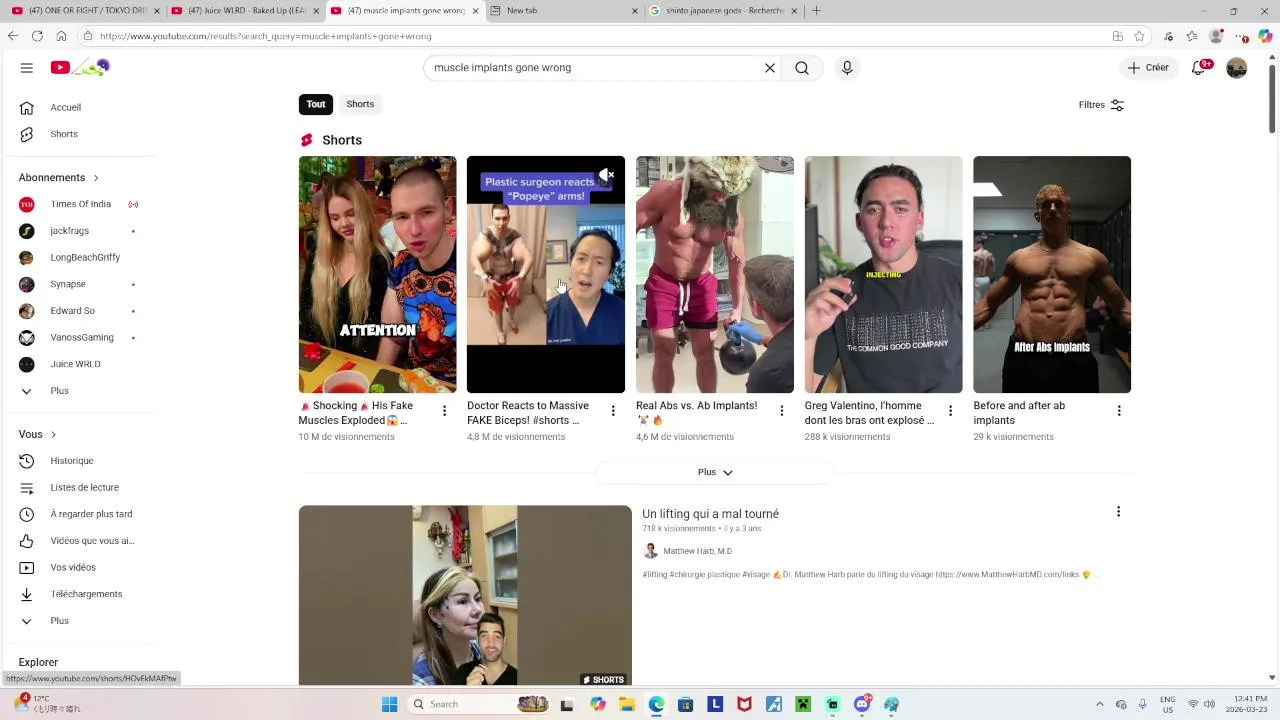The image size is (1280, 720).
Task: Open the Matthew Harb, M.D channel
Action: (697, 551)
